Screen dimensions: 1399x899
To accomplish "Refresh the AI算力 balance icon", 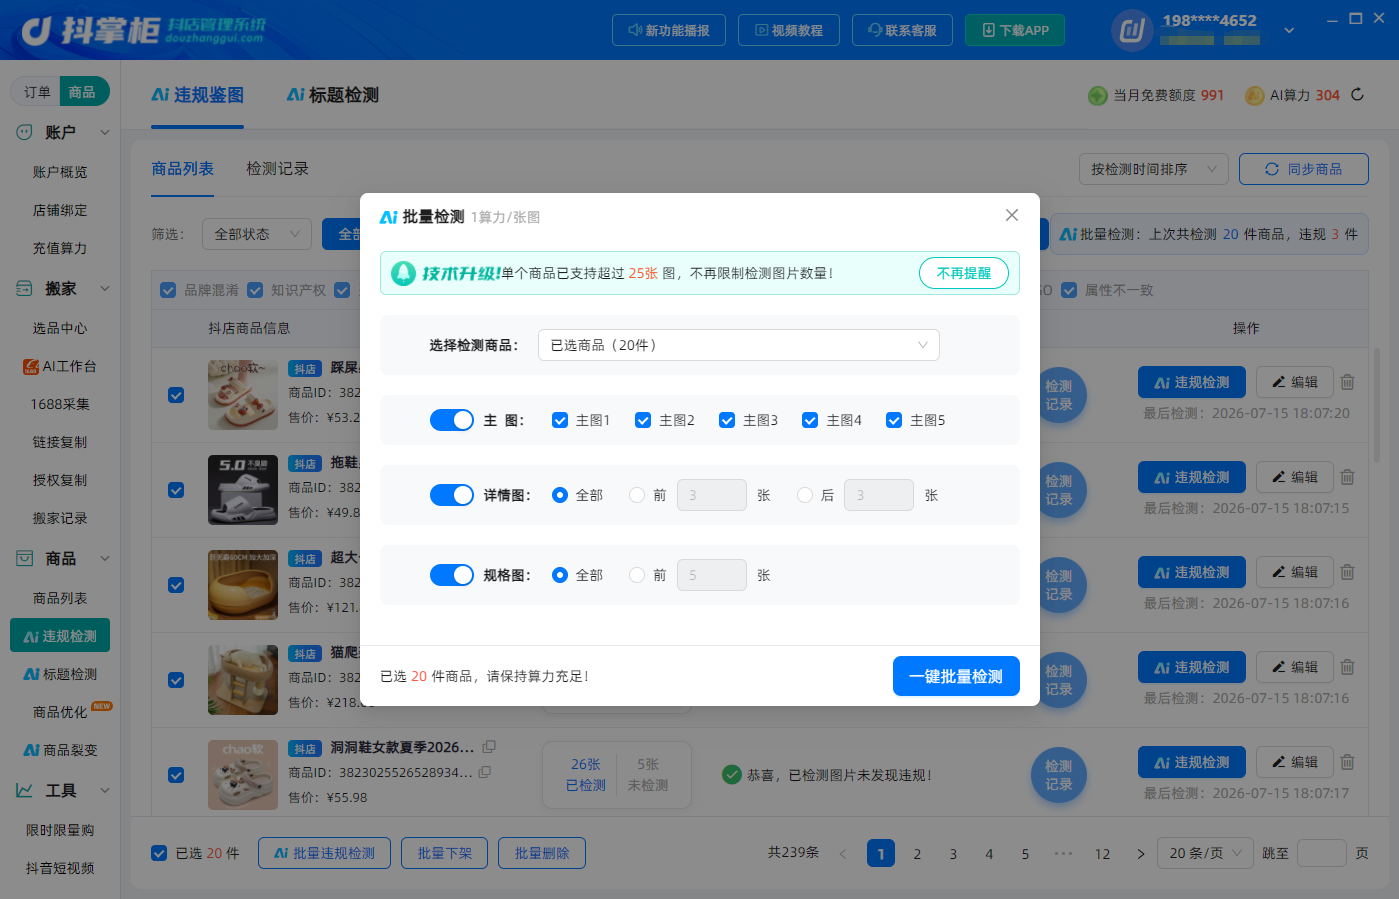I will [1357, 95].
